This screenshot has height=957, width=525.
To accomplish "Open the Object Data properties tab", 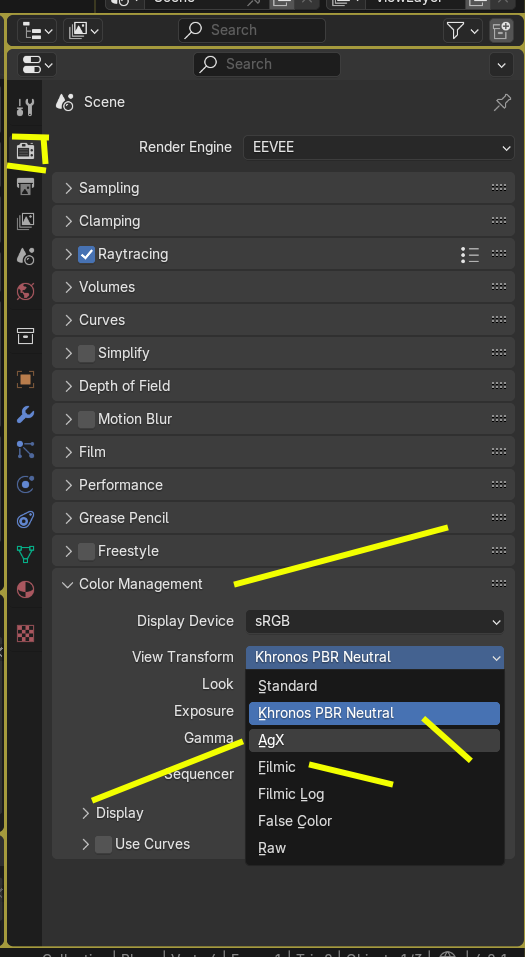I will pos(25,554).
